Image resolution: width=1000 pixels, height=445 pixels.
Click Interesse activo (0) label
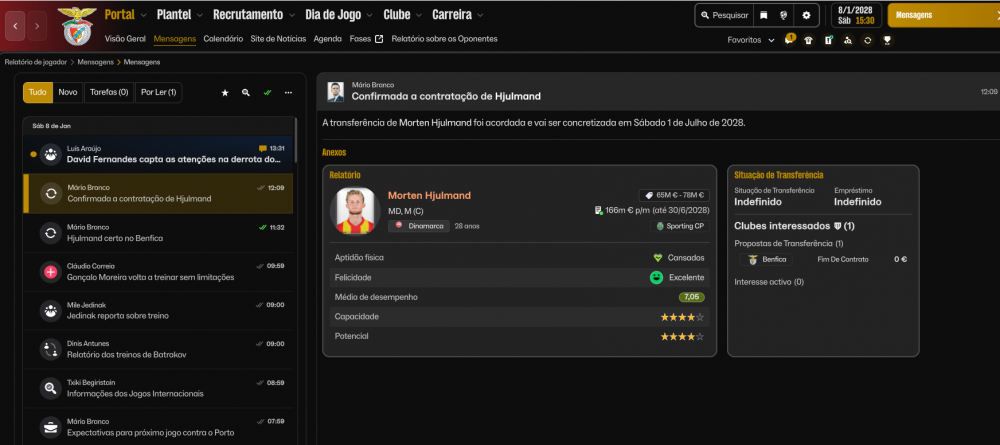pyautogui.click(x=769, y=282)
